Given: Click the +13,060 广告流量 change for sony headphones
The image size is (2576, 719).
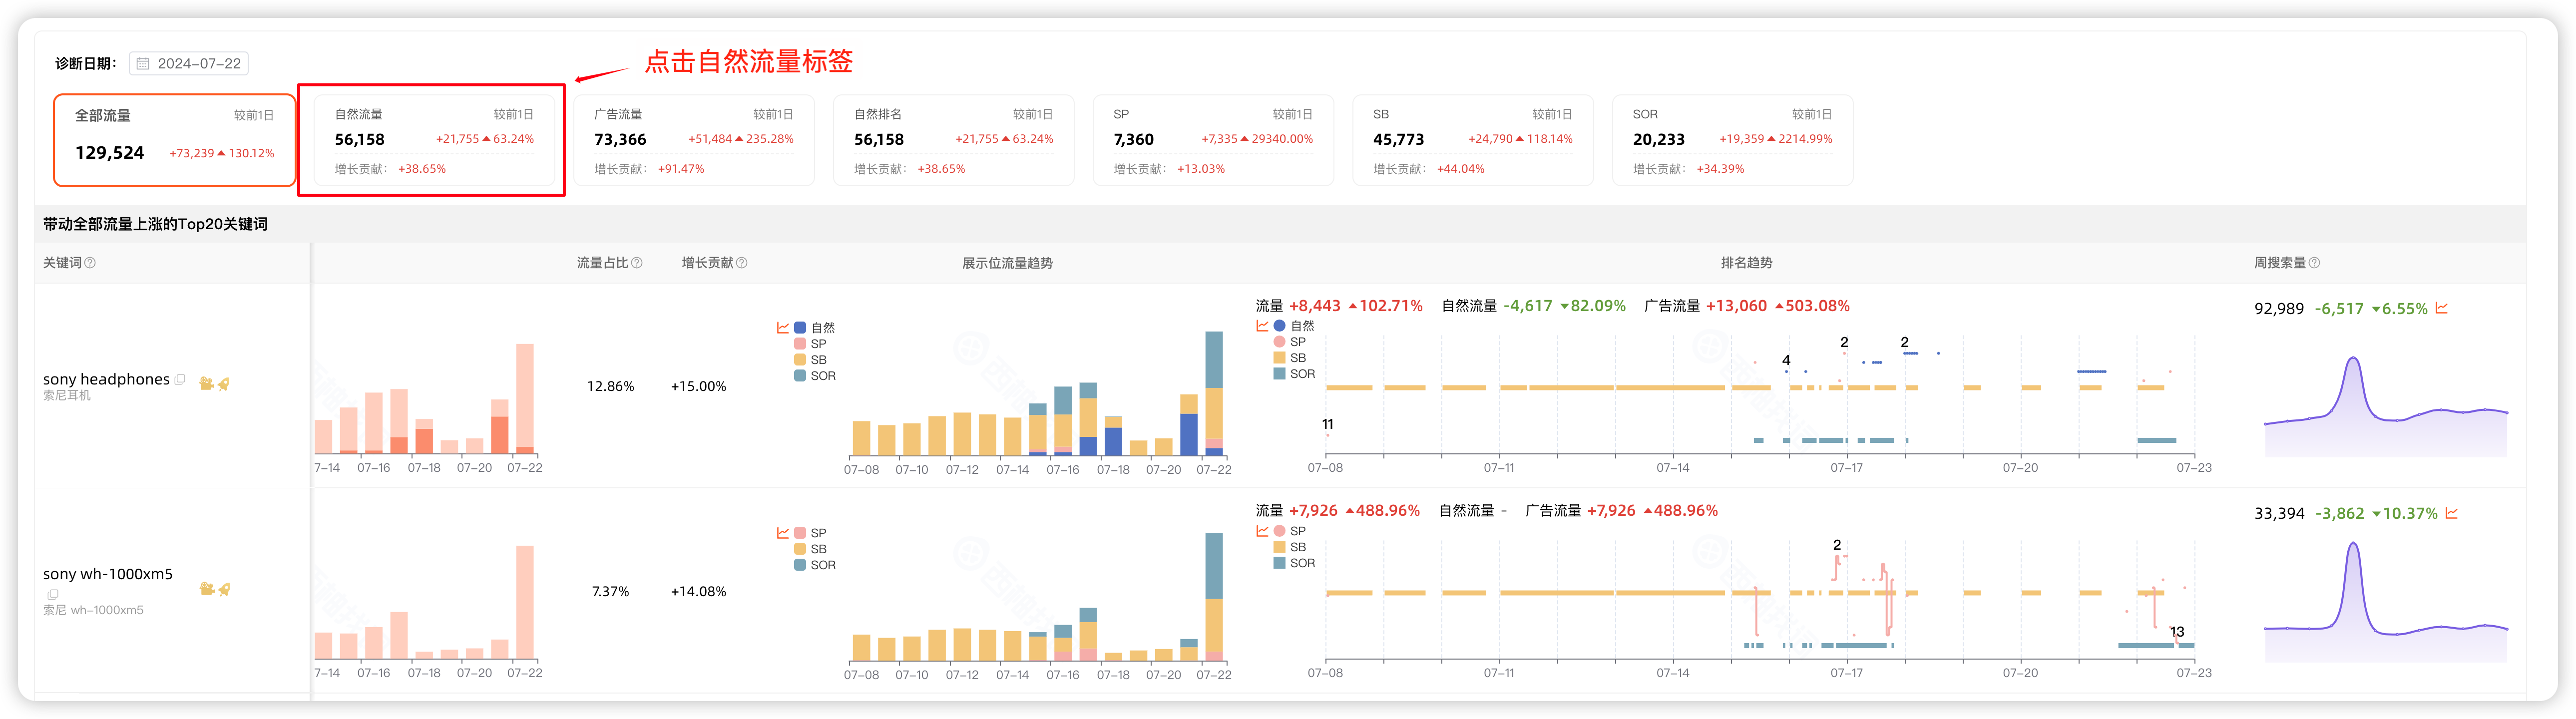Looking at the screenshot, I should [1736, 306].
